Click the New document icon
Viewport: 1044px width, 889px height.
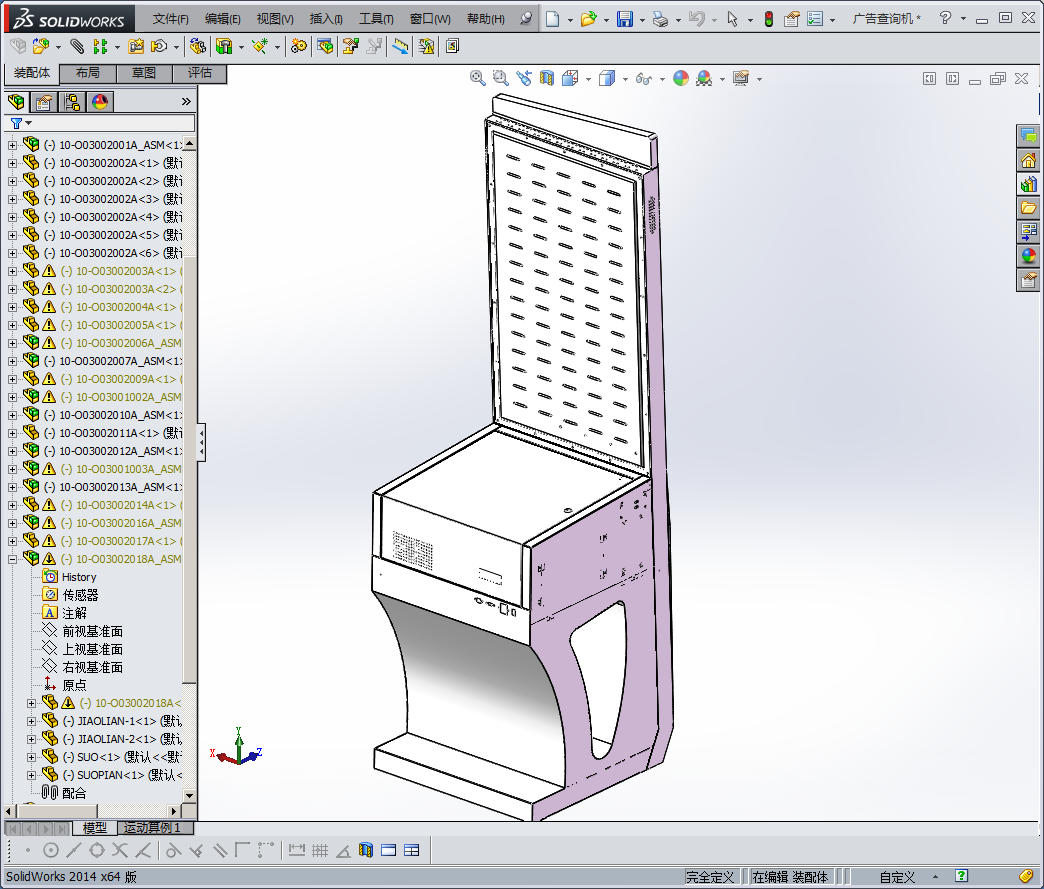(x=552, y=19)
